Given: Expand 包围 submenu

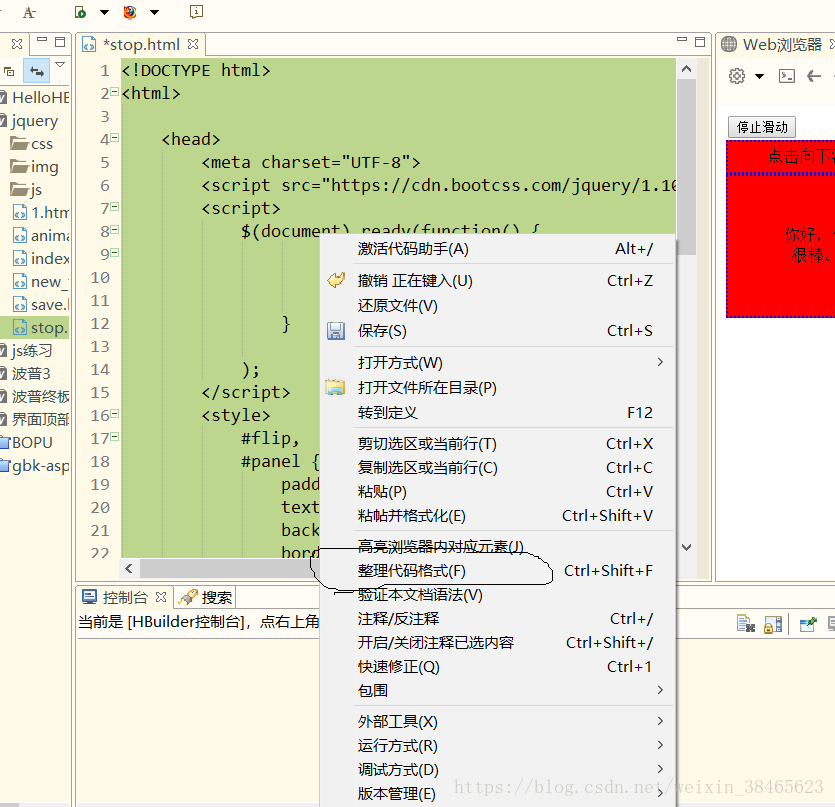Looking at the screenshot, I should pyautogui.click(x=498, y=691).
